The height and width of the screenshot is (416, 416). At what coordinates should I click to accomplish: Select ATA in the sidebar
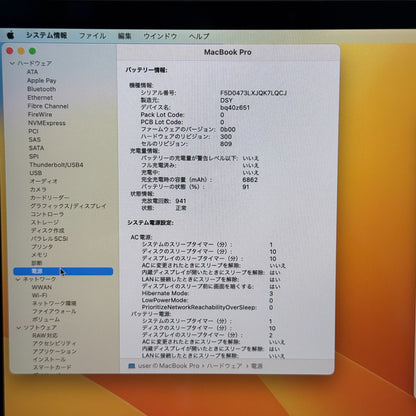32,72
